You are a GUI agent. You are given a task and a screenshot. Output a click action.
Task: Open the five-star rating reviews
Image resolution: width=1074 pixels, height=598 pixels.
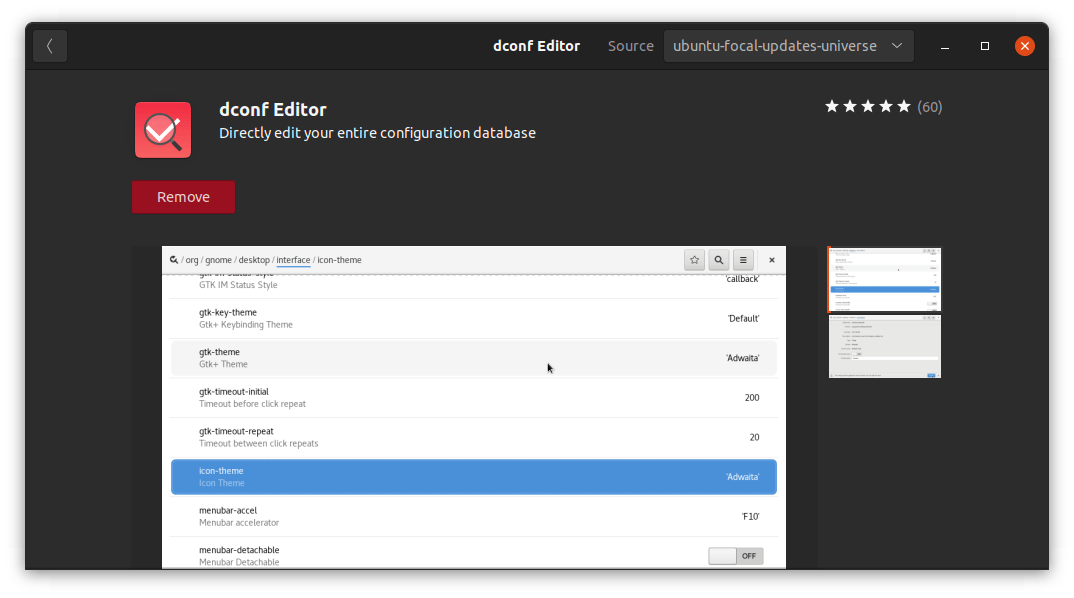[x=868, y=107]
